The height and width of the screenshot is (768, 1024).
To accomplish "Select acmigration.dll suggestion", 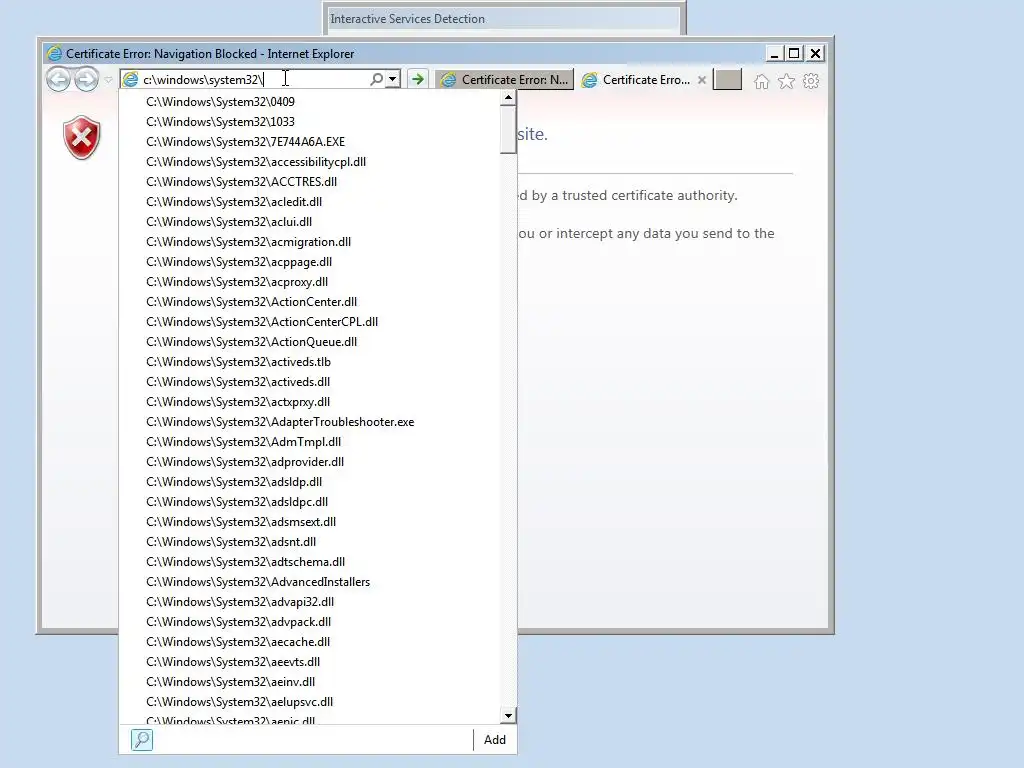I will (309, 242).
